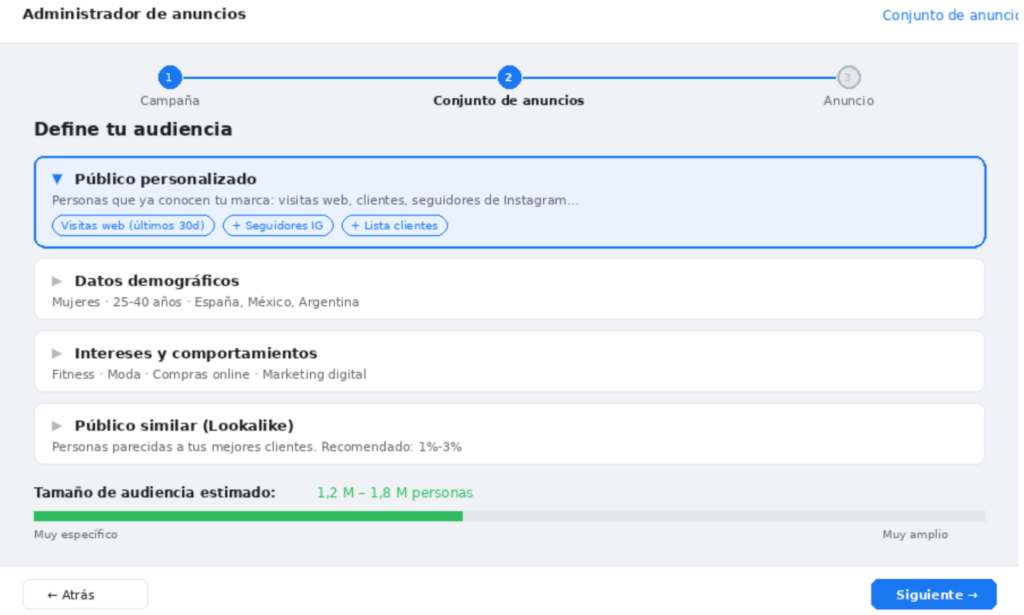Collapse the Público personalizado section arrow
The height and width of the screenshot is (615, 1024).
[x=57, y=179]
